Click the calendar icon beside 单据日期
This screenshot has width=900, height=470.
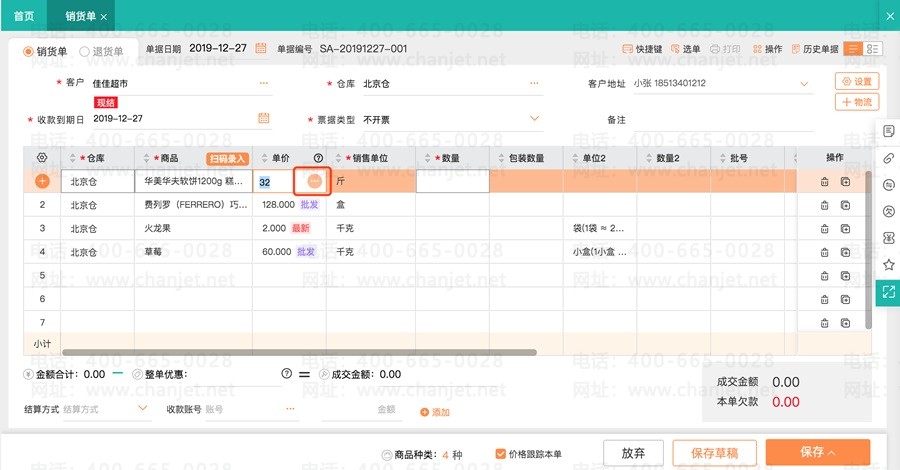[261, 48]
